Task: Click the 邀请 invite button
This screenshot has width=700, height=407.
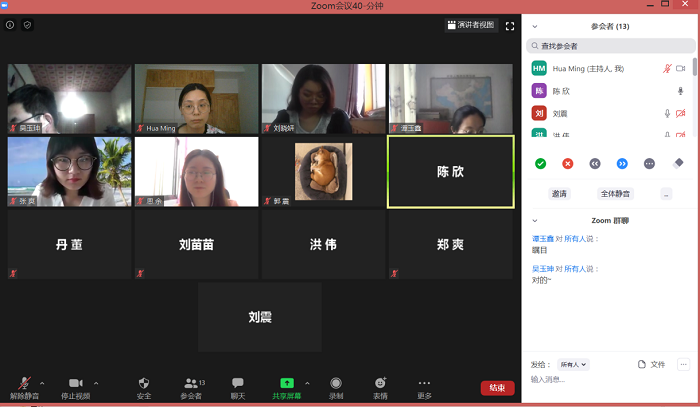Action: click(x=559, y=193)
